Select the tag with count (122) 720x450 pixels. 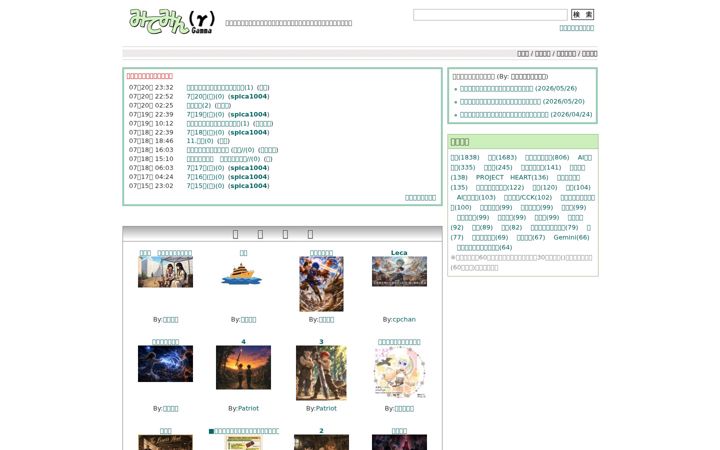[500, 188]
